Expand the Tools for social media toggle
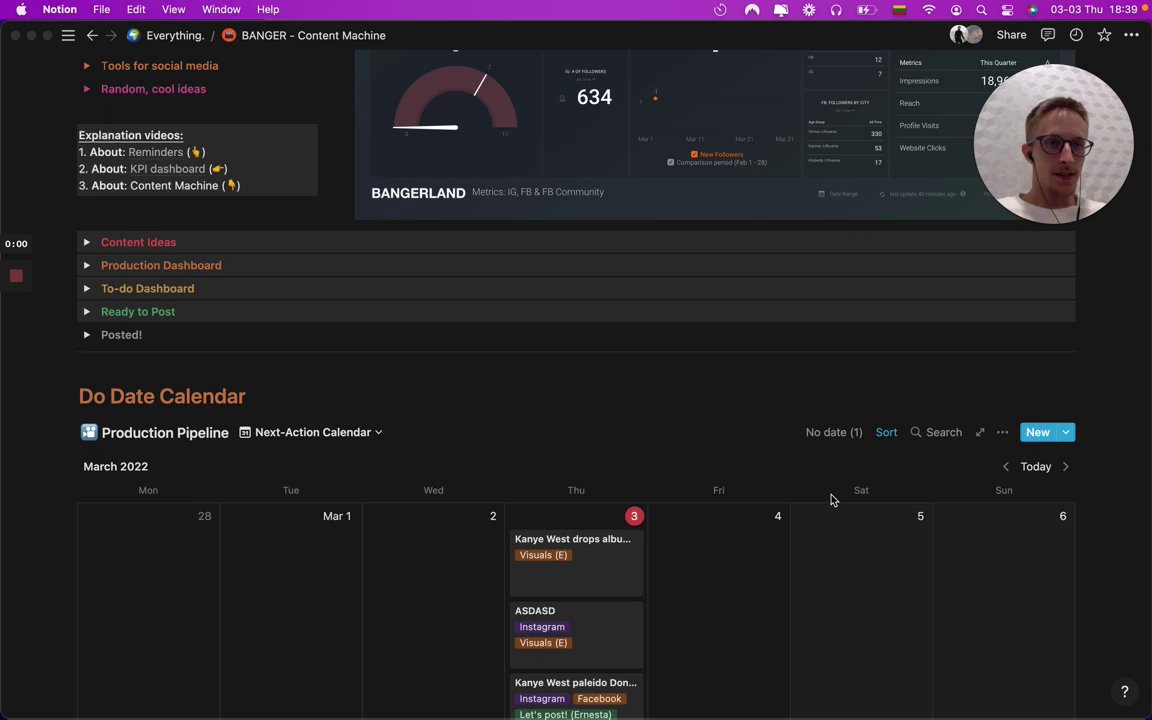This screenshot has width=1152, height=720. pos(87,65)
